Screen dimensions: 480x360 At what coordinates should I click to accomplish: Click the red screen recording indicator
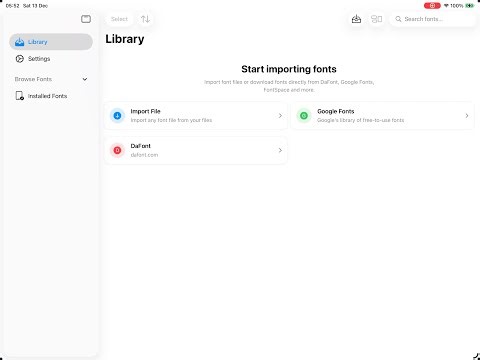432,6
